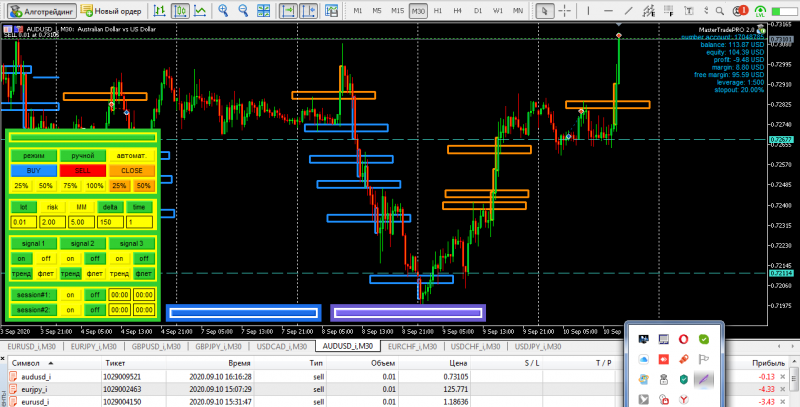Click the lot size field 0.01

click(23, 222)
